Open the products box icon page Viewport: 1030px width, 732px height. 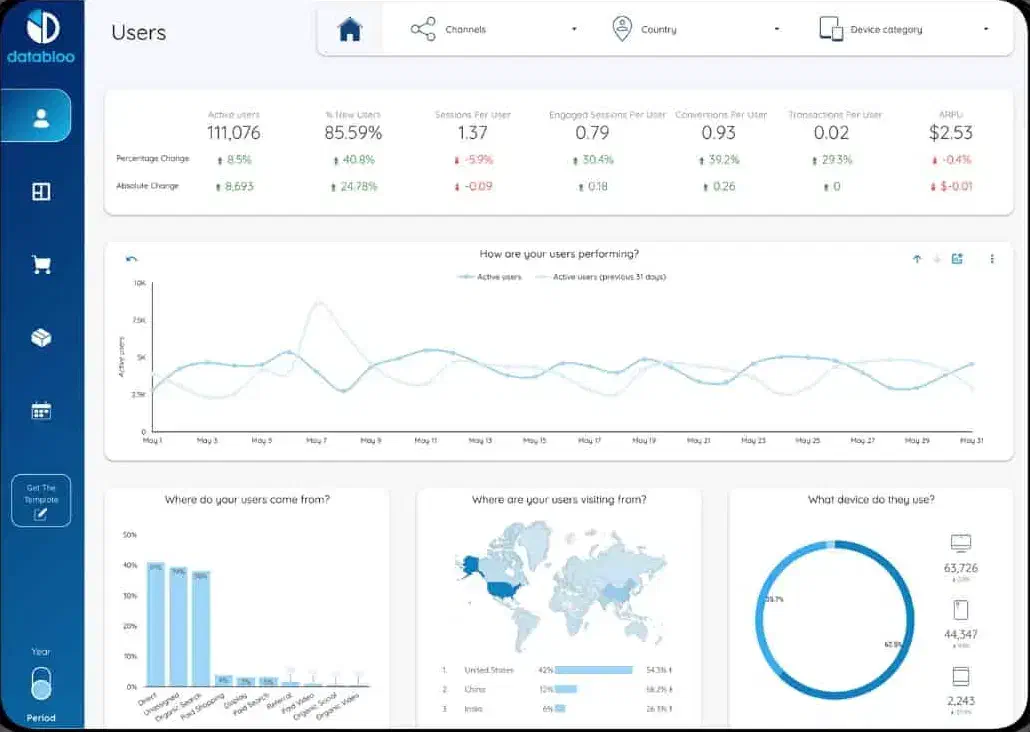(x=41, y=338)
